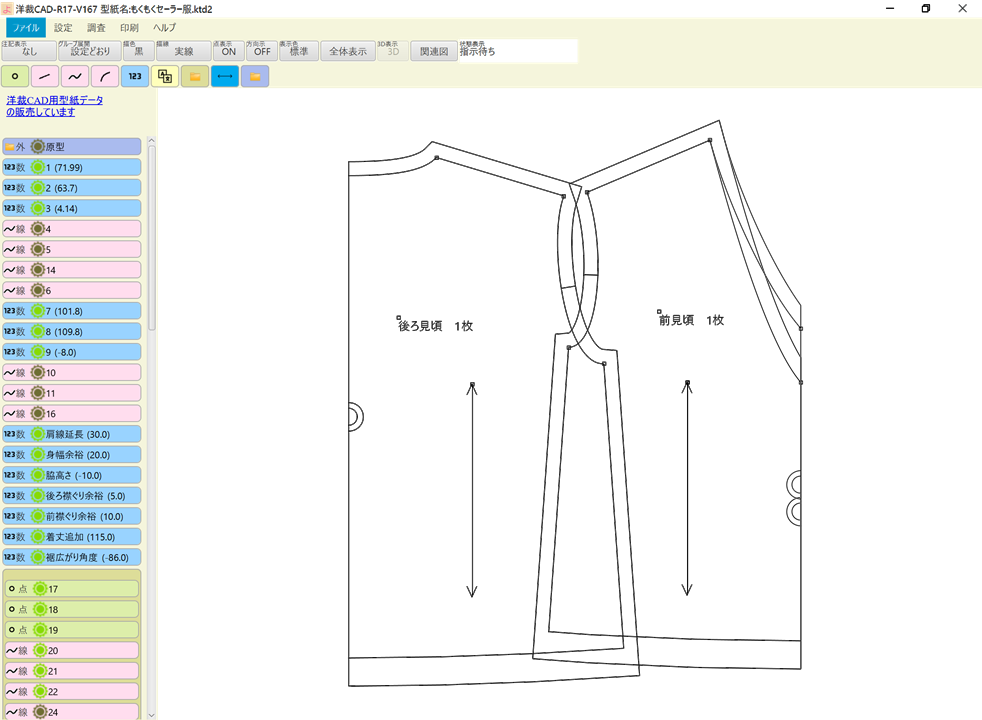The height and width of the screenshot is (720, 982).
Task: Select the wavy curve line tool
Action: [x=75, y=76]
